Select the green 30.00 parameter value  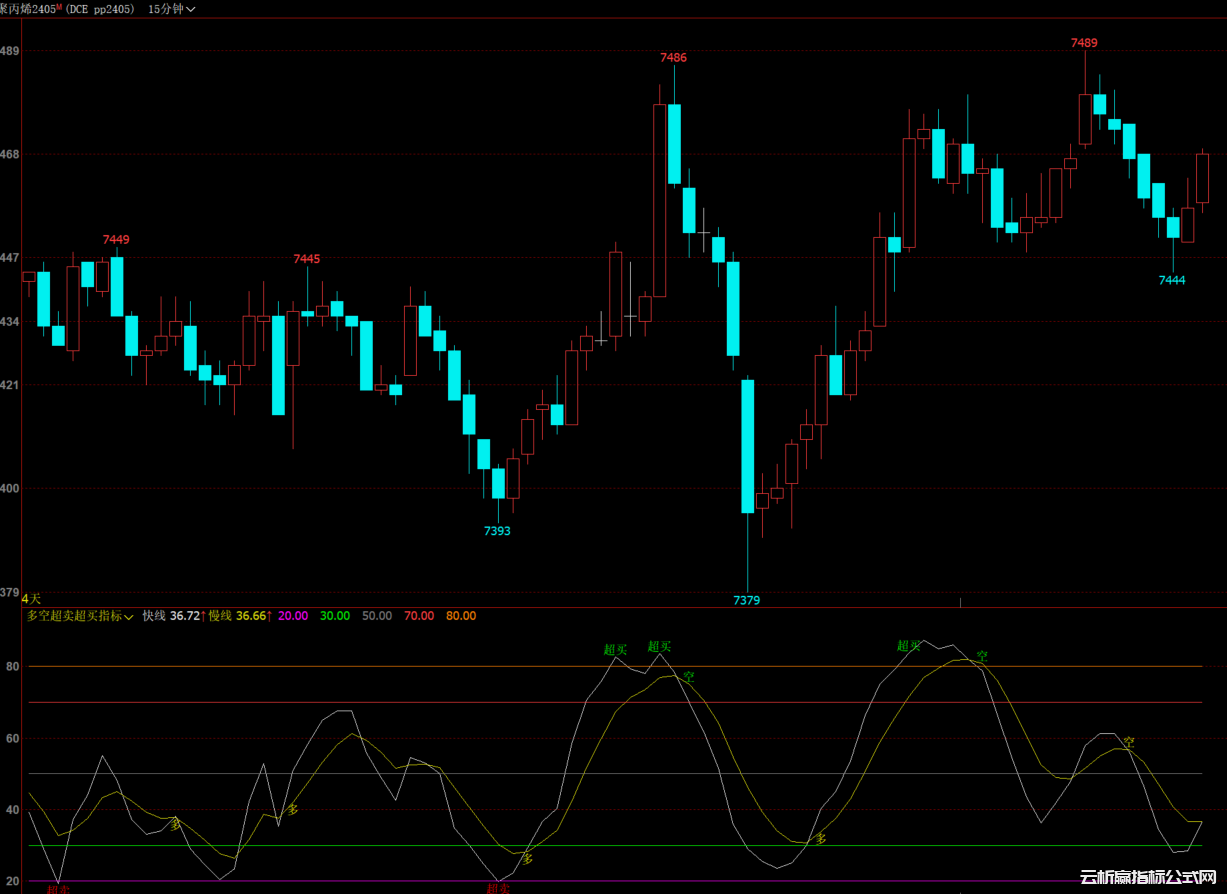pyautogui.click(x=334, y=616)
